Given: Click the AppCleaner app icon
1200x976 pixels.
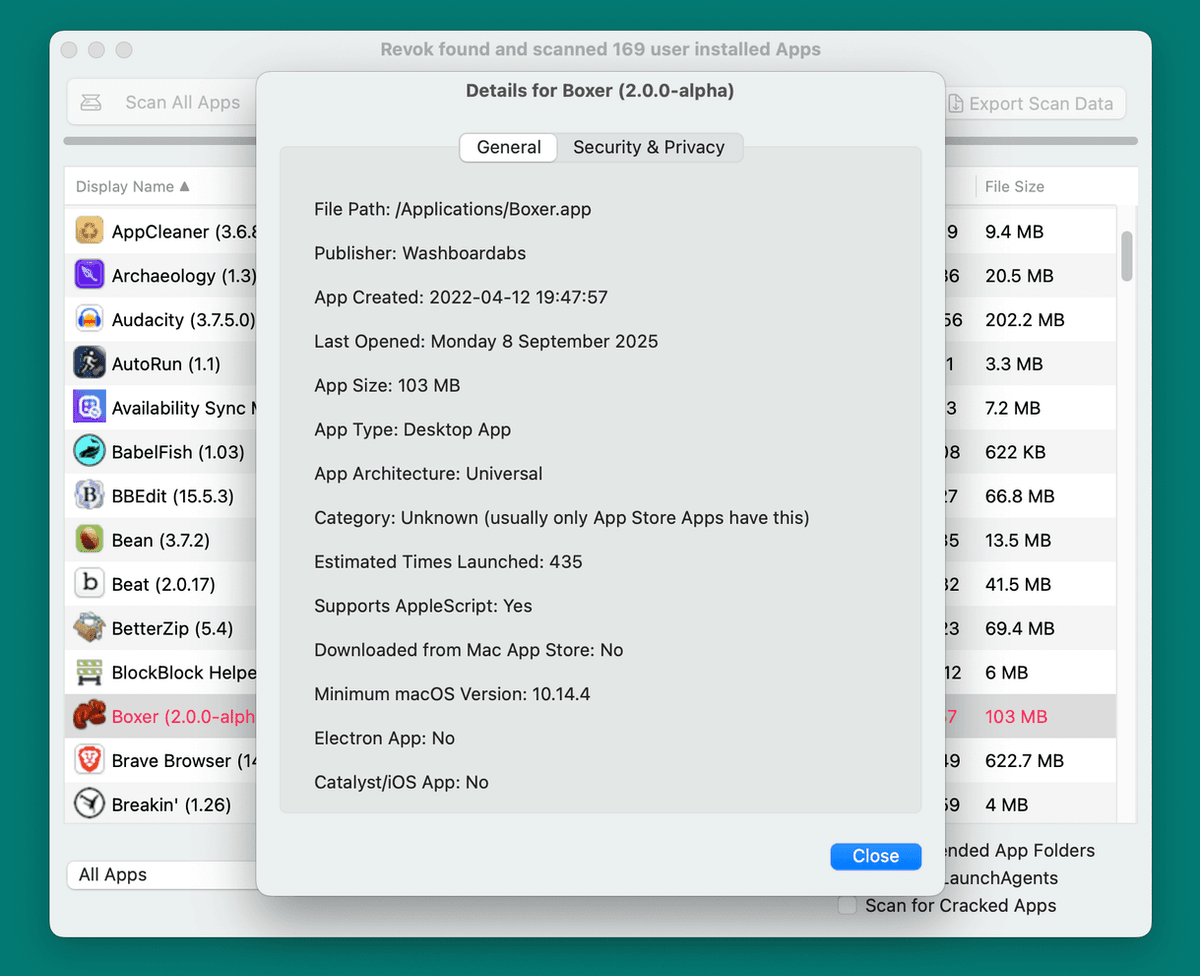Looking at the screenshot, I should [x=90, y=232].
